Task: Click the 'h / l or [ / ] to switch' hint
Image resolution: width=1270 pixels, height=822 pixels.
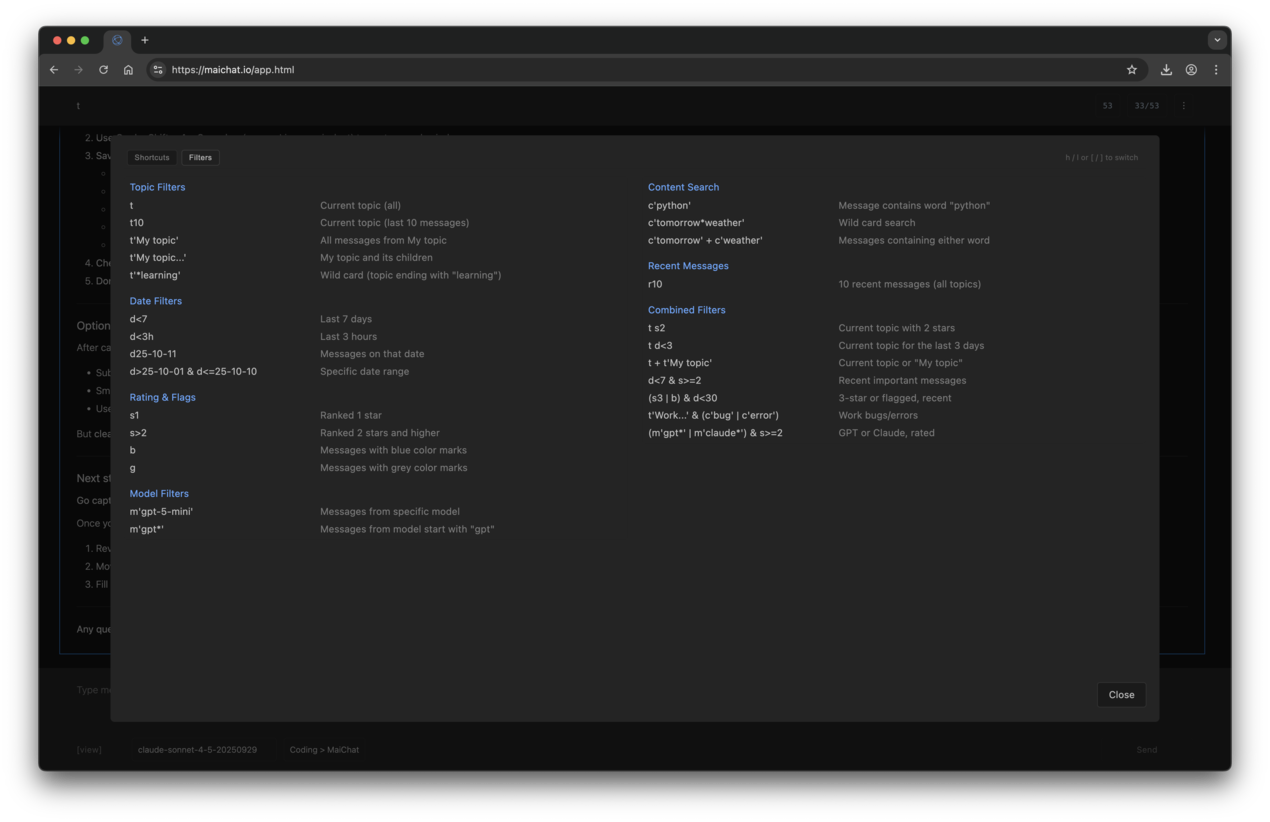Action: pyautogui.click(x=1101, y=158)
